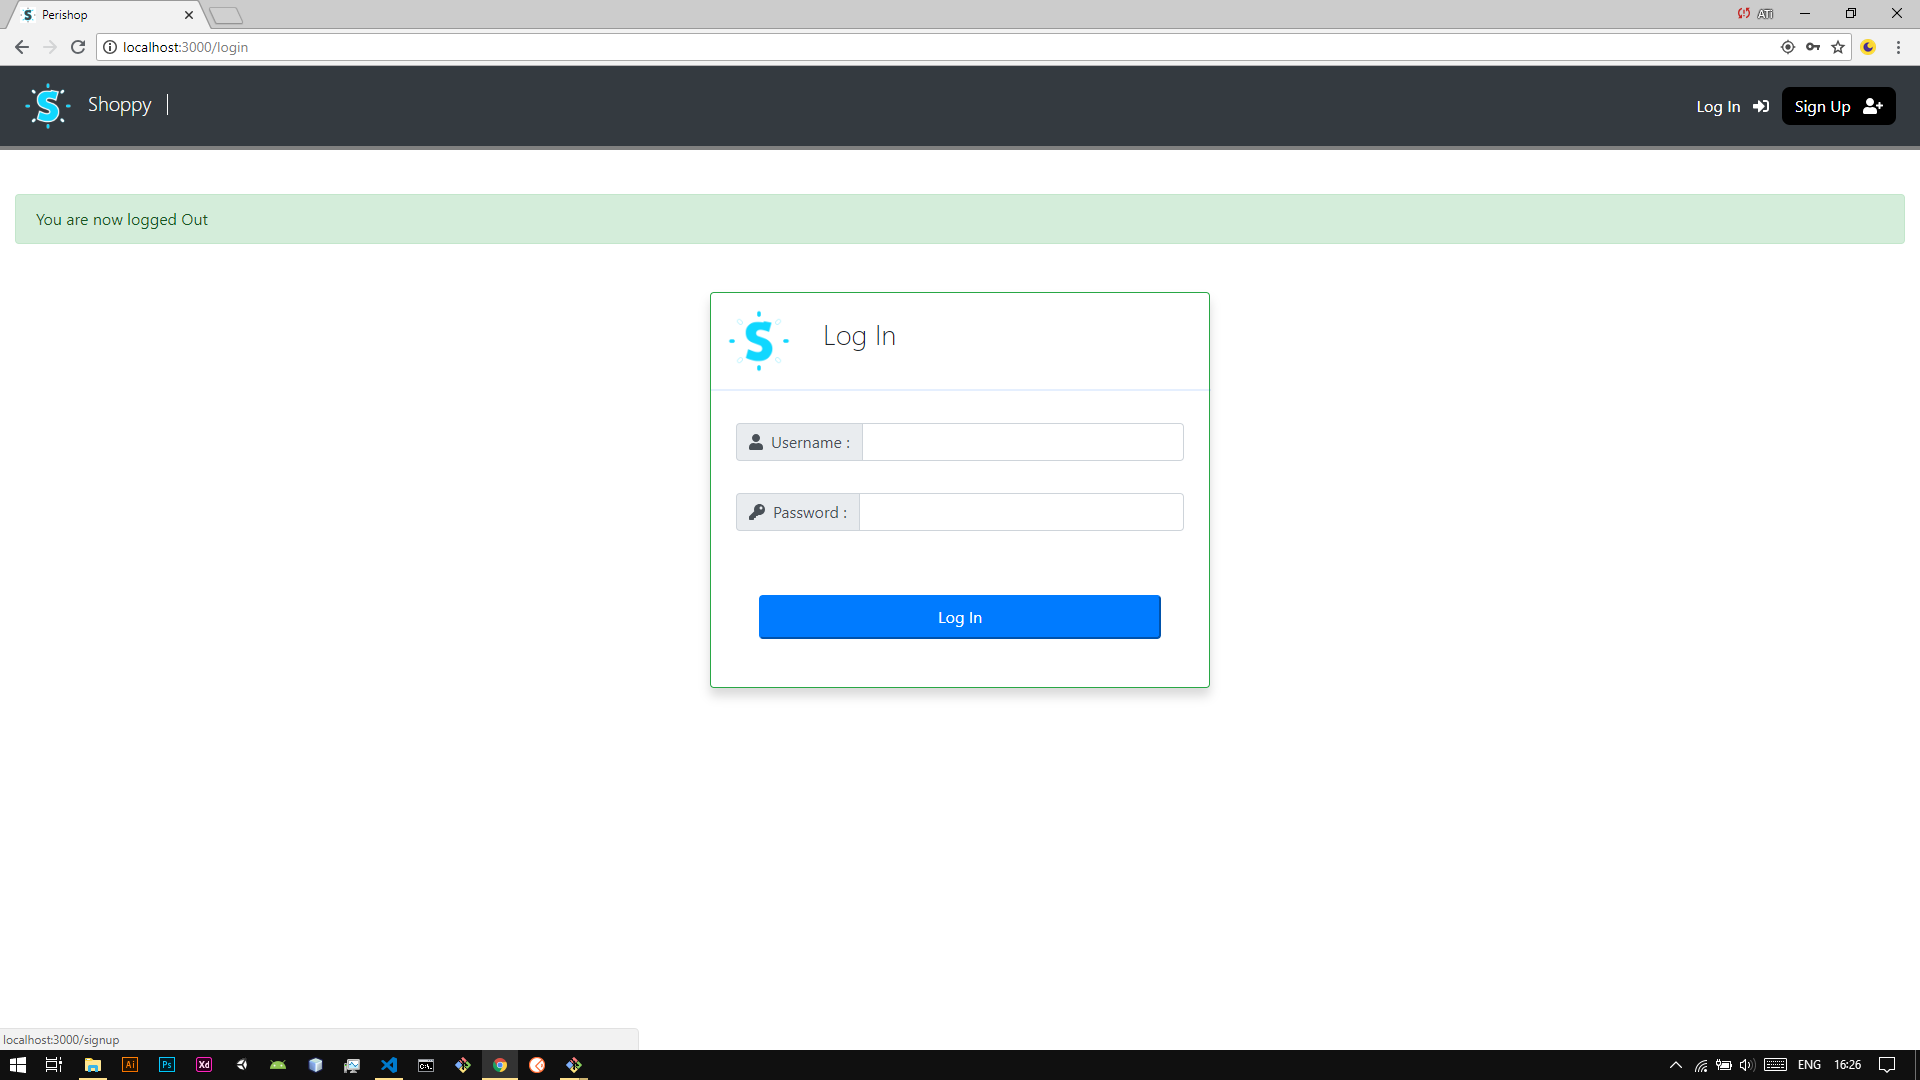Image resolution: width=1920 pixels, height=1080 pixels.
Task: Click the Log In button to submit
Action: (x=960, y=617)
